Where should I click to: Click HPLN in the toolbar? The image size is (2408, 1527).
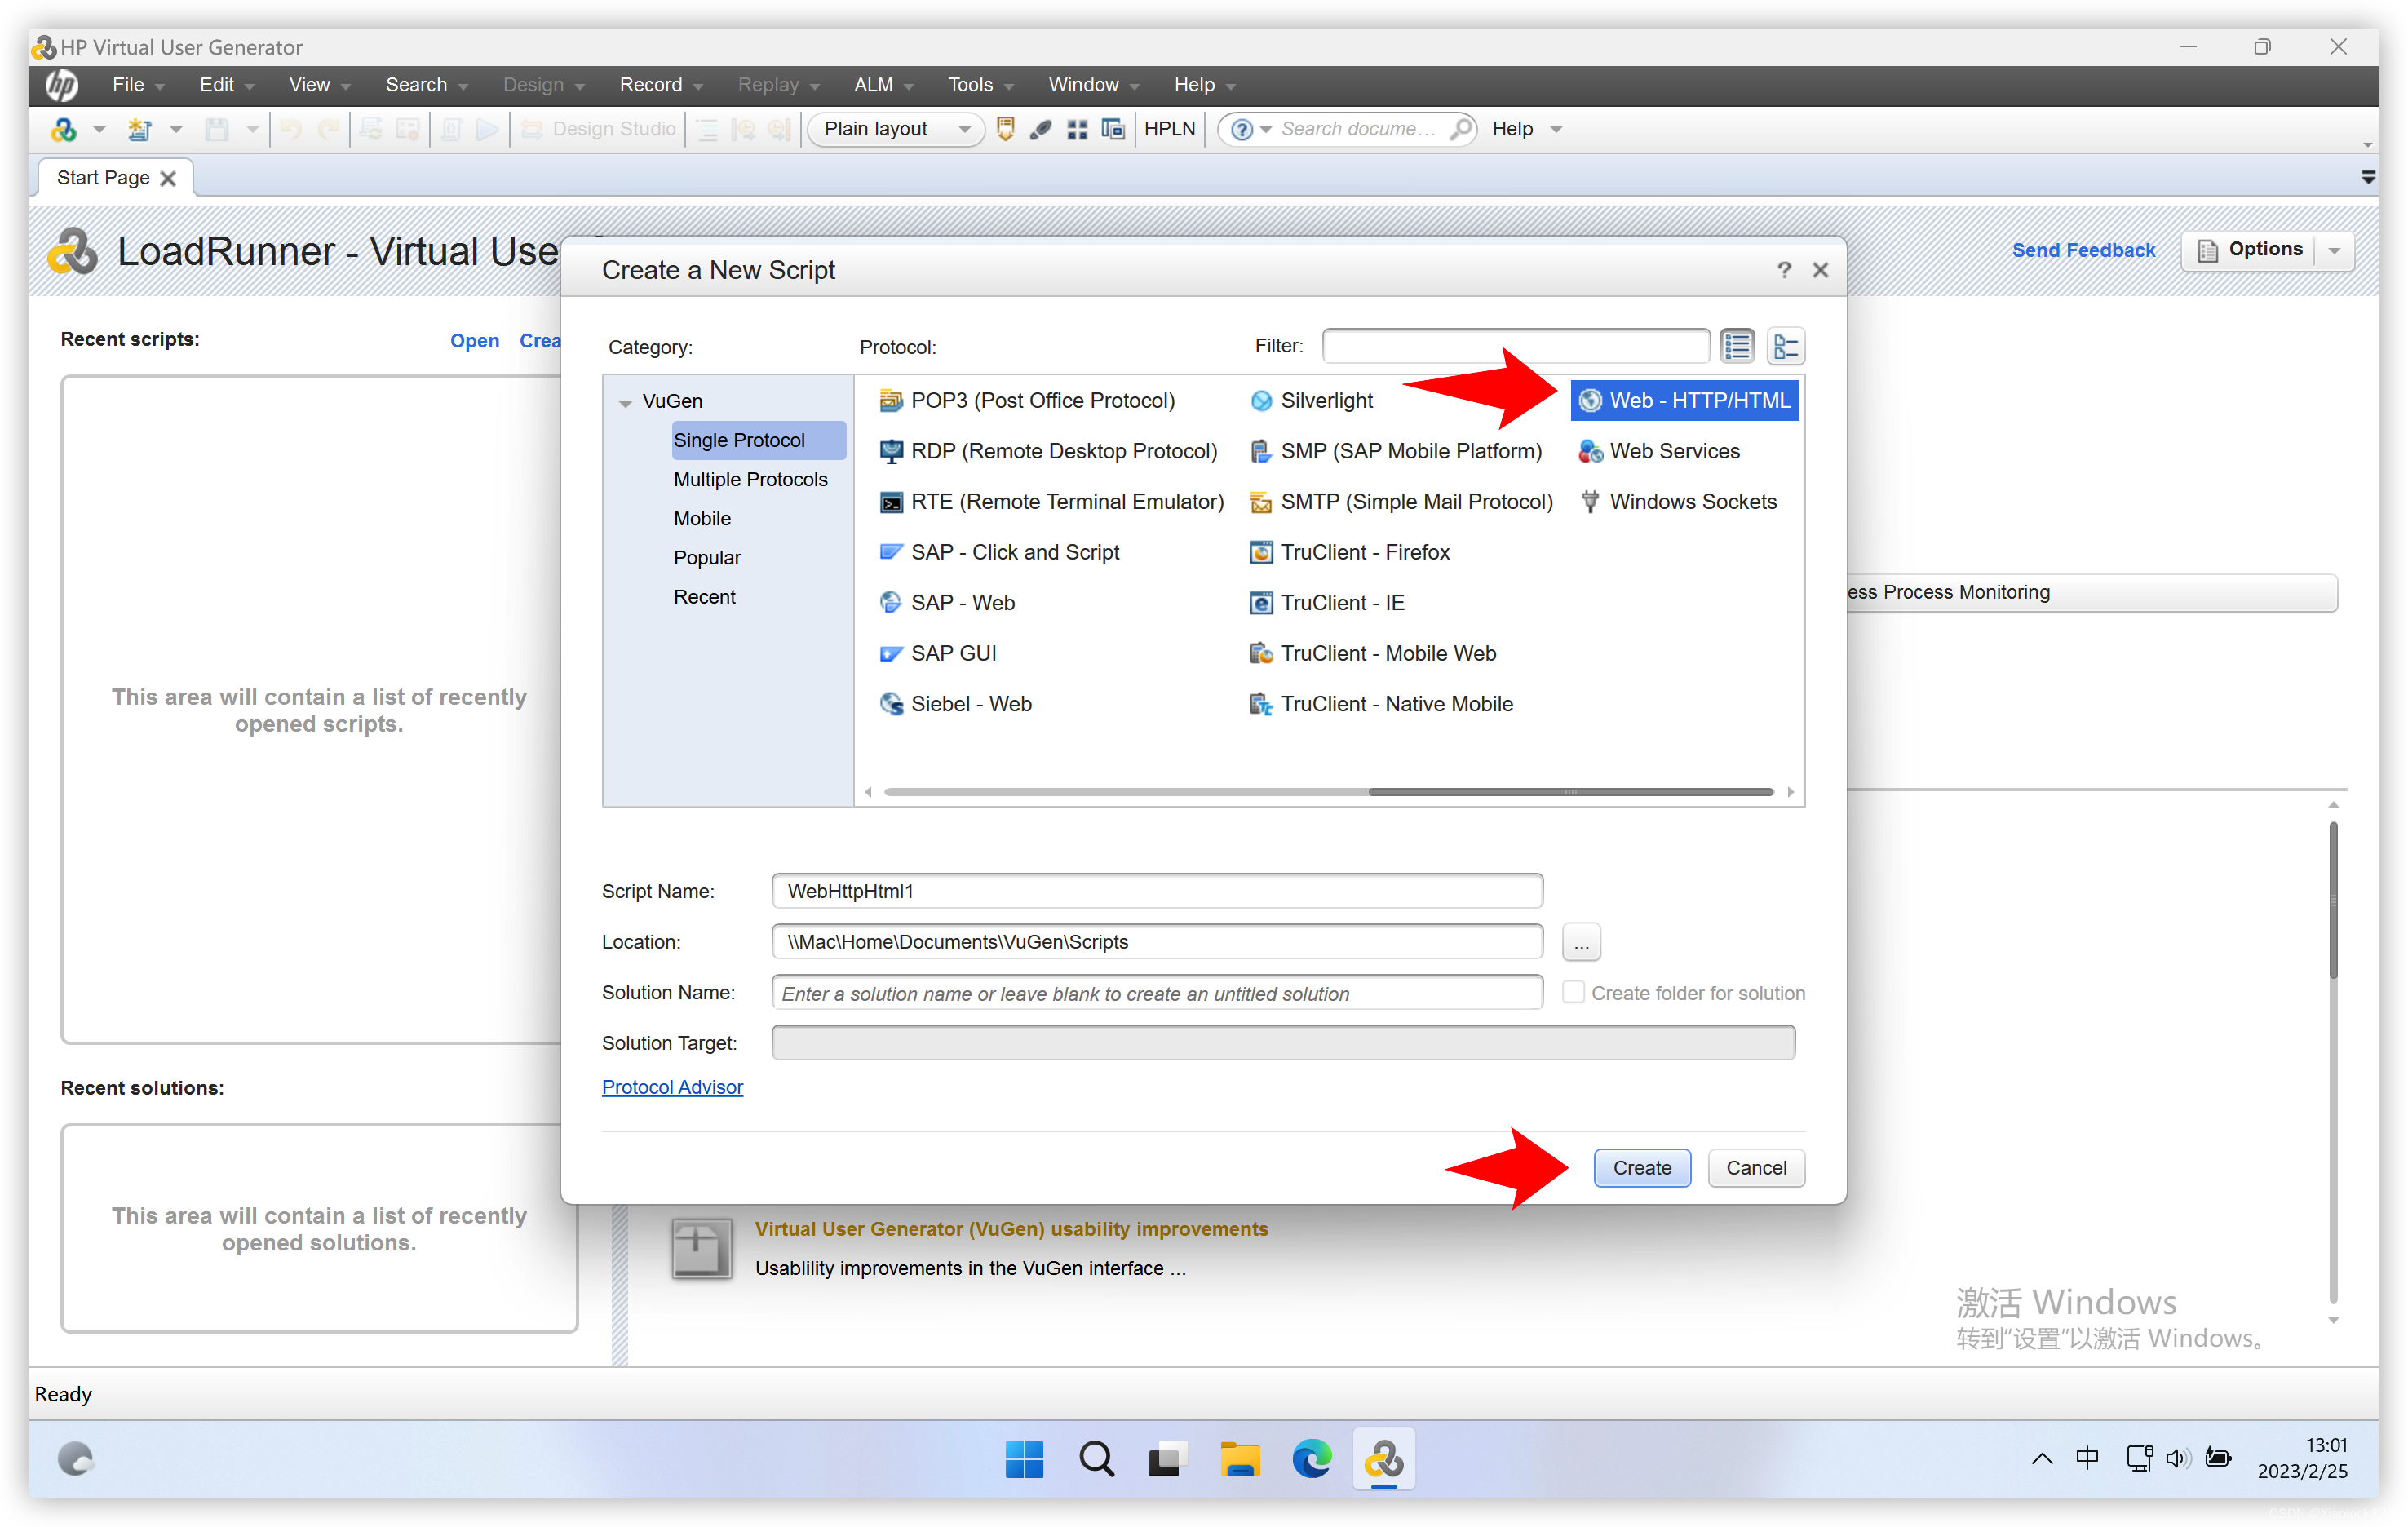(1169, 129)
